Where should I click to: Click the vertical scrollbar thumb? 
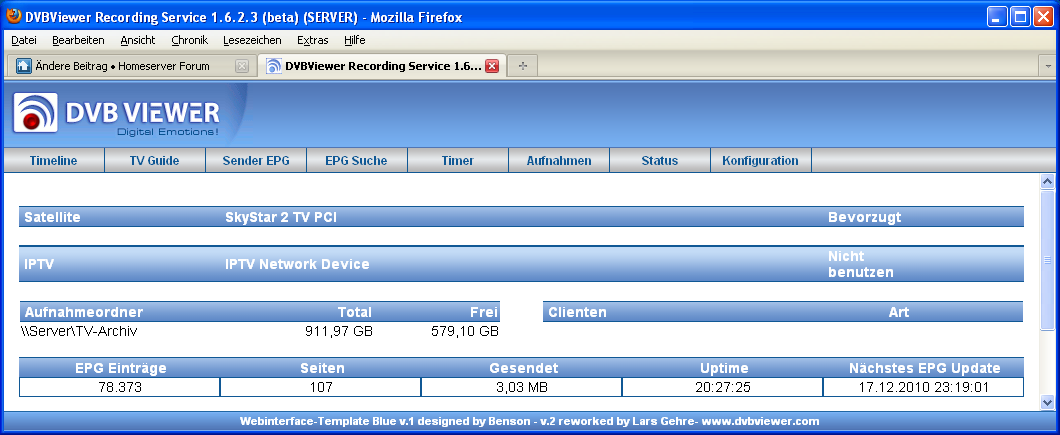(x=1048, y=260)
